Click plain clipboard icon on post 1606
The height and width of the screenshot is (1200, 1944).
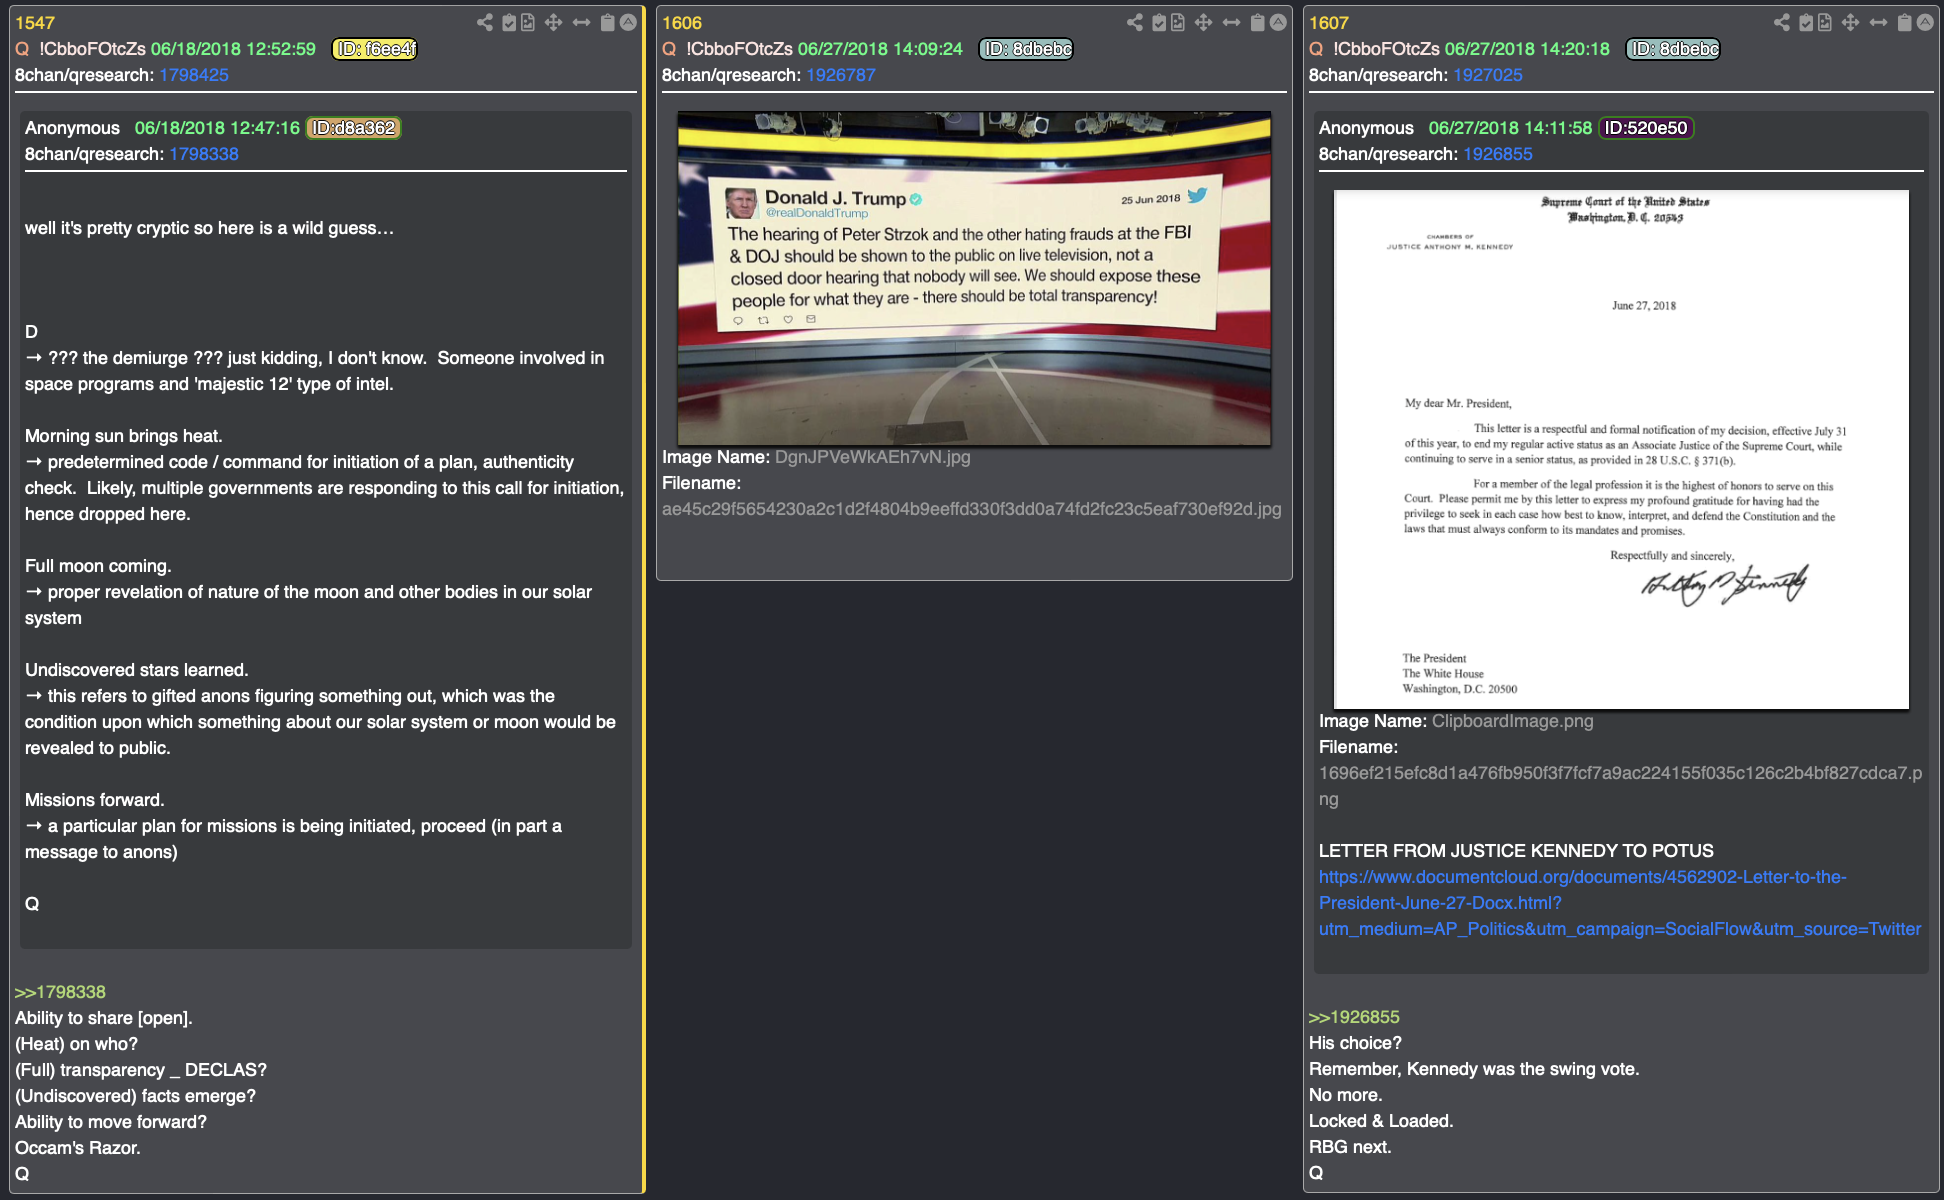(1257, 22)
